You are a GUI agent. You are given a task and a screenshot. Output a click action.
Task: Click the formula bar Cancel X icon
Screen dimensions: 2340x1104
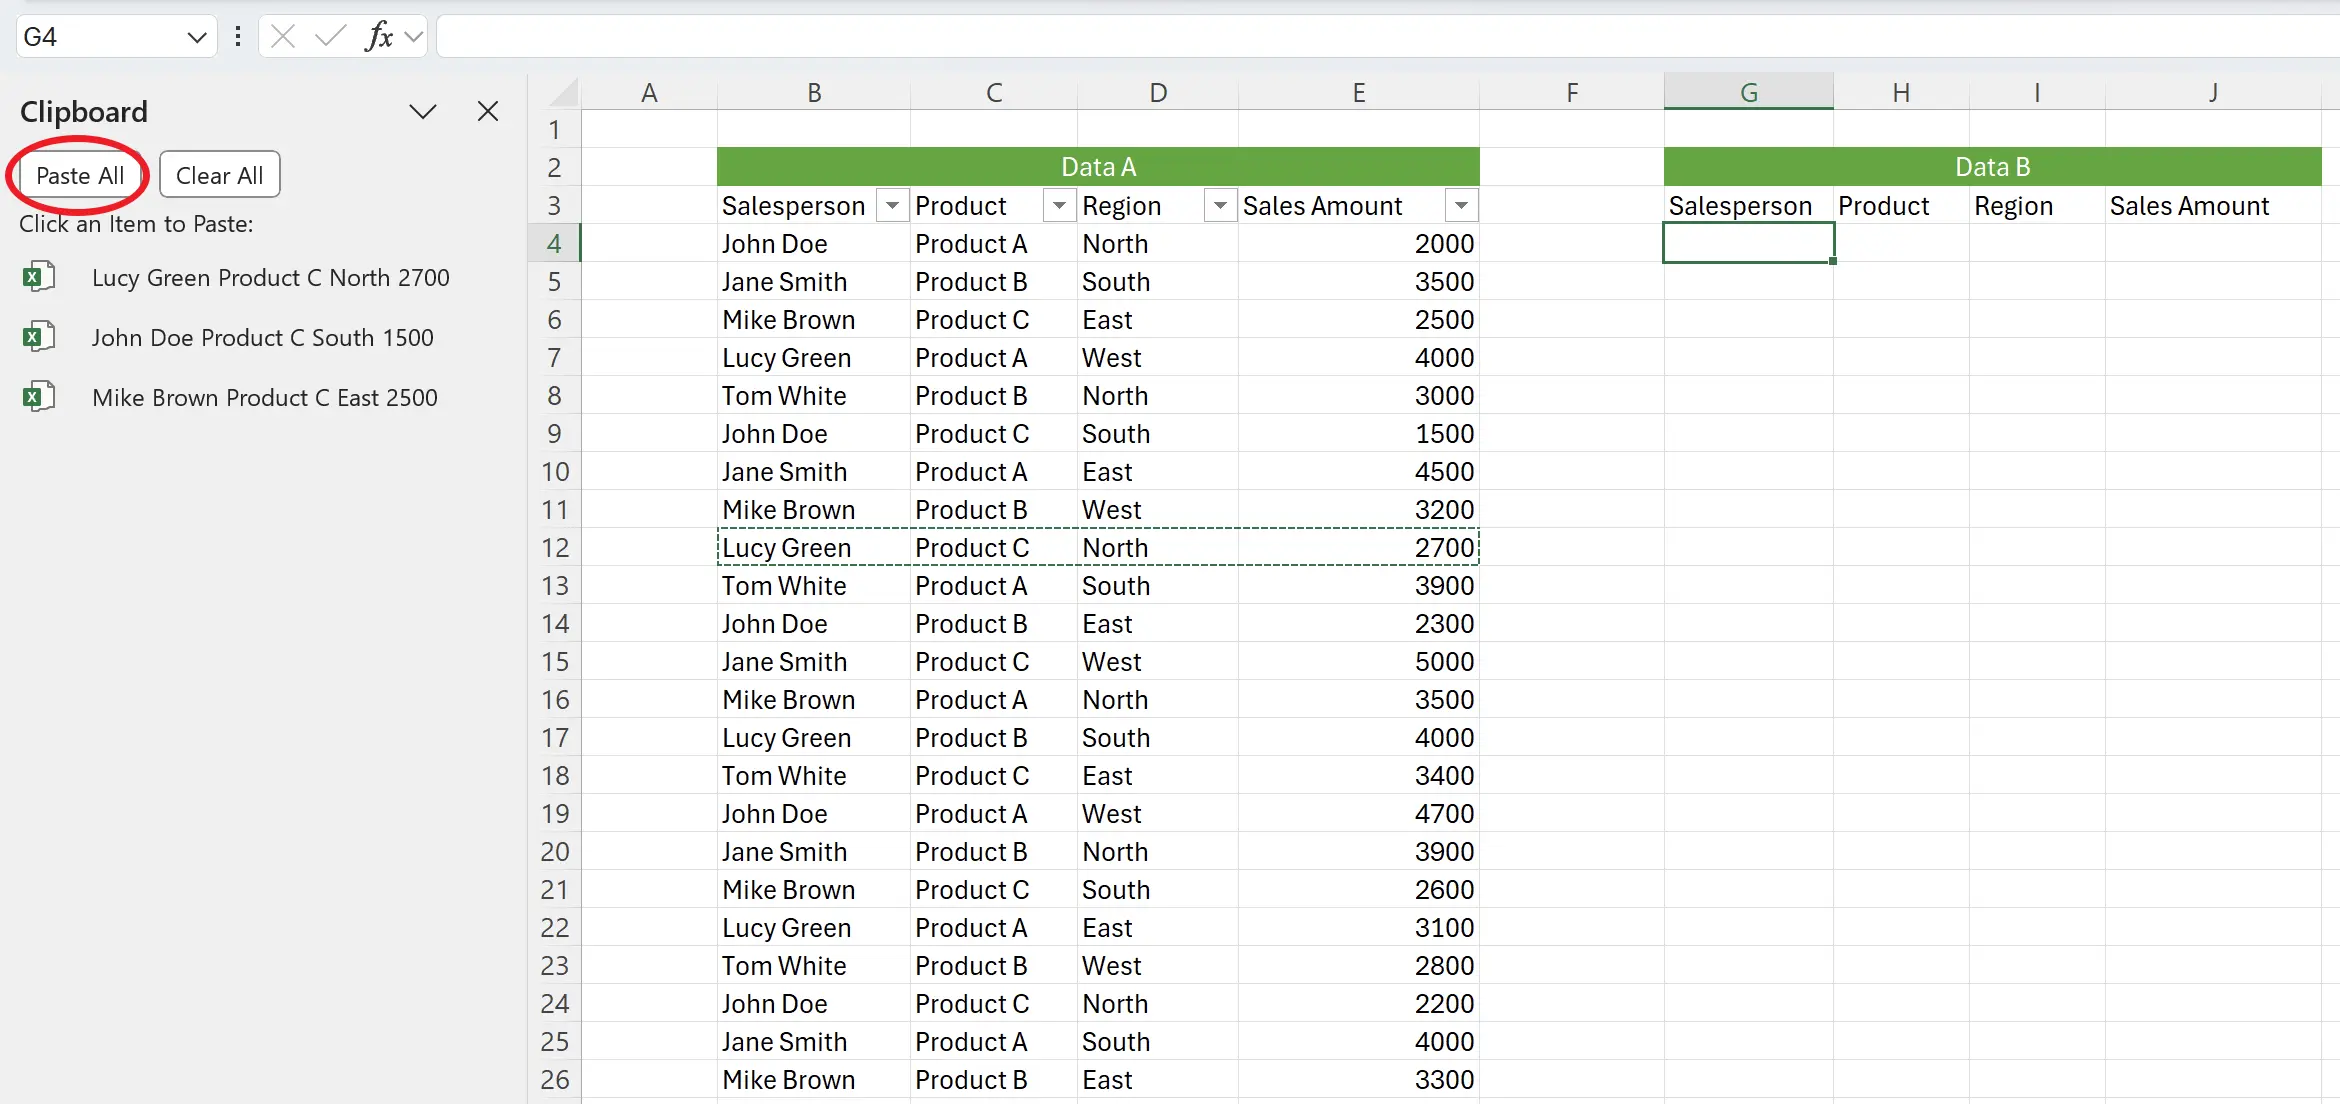coord(283,37)
